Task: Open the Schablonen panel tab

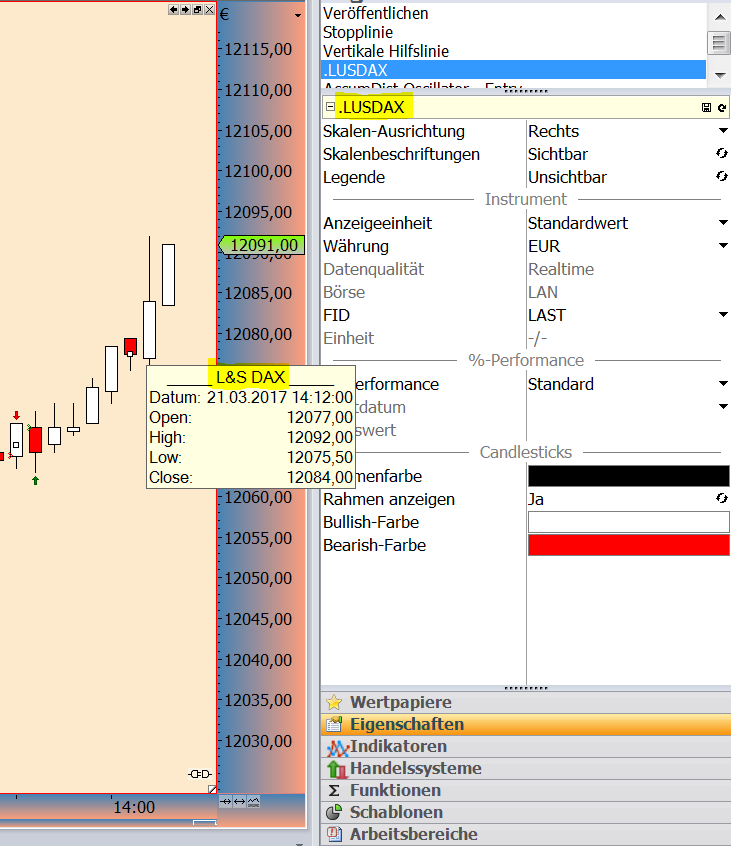Action: click(x=526, y=812)
